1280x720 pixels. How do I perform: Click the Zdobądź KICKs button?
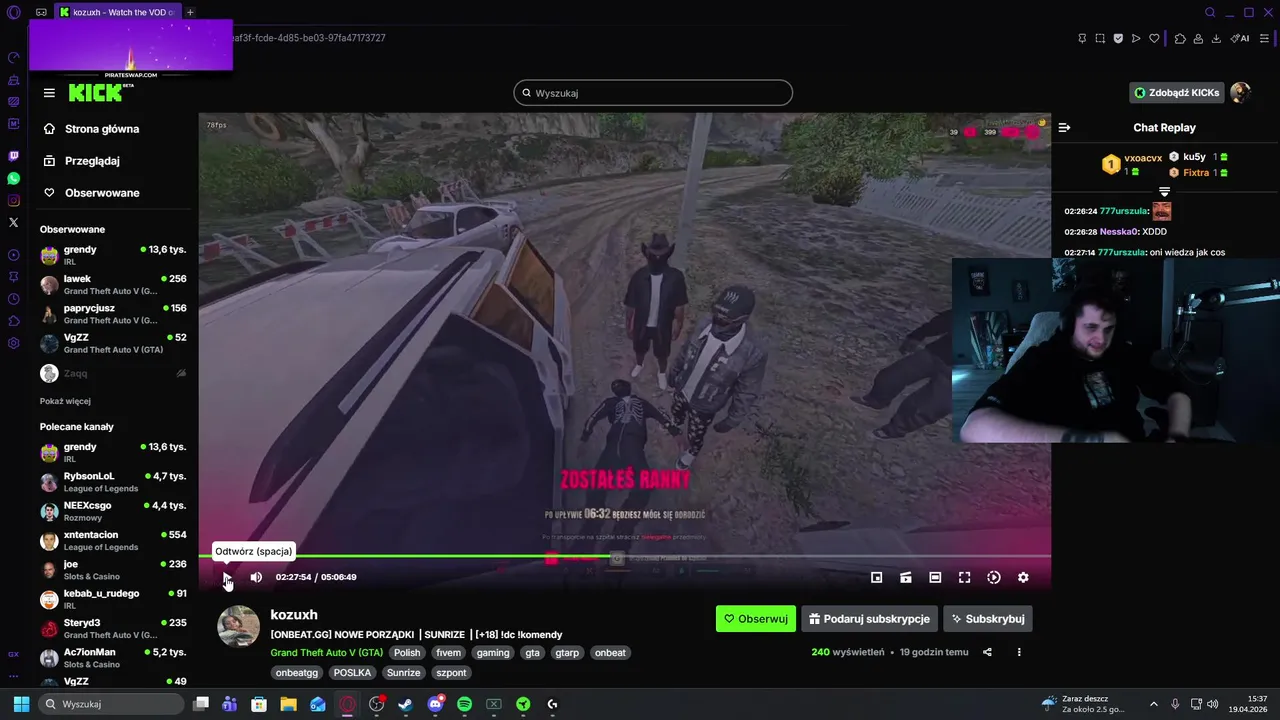click(x=1176, y=93)
